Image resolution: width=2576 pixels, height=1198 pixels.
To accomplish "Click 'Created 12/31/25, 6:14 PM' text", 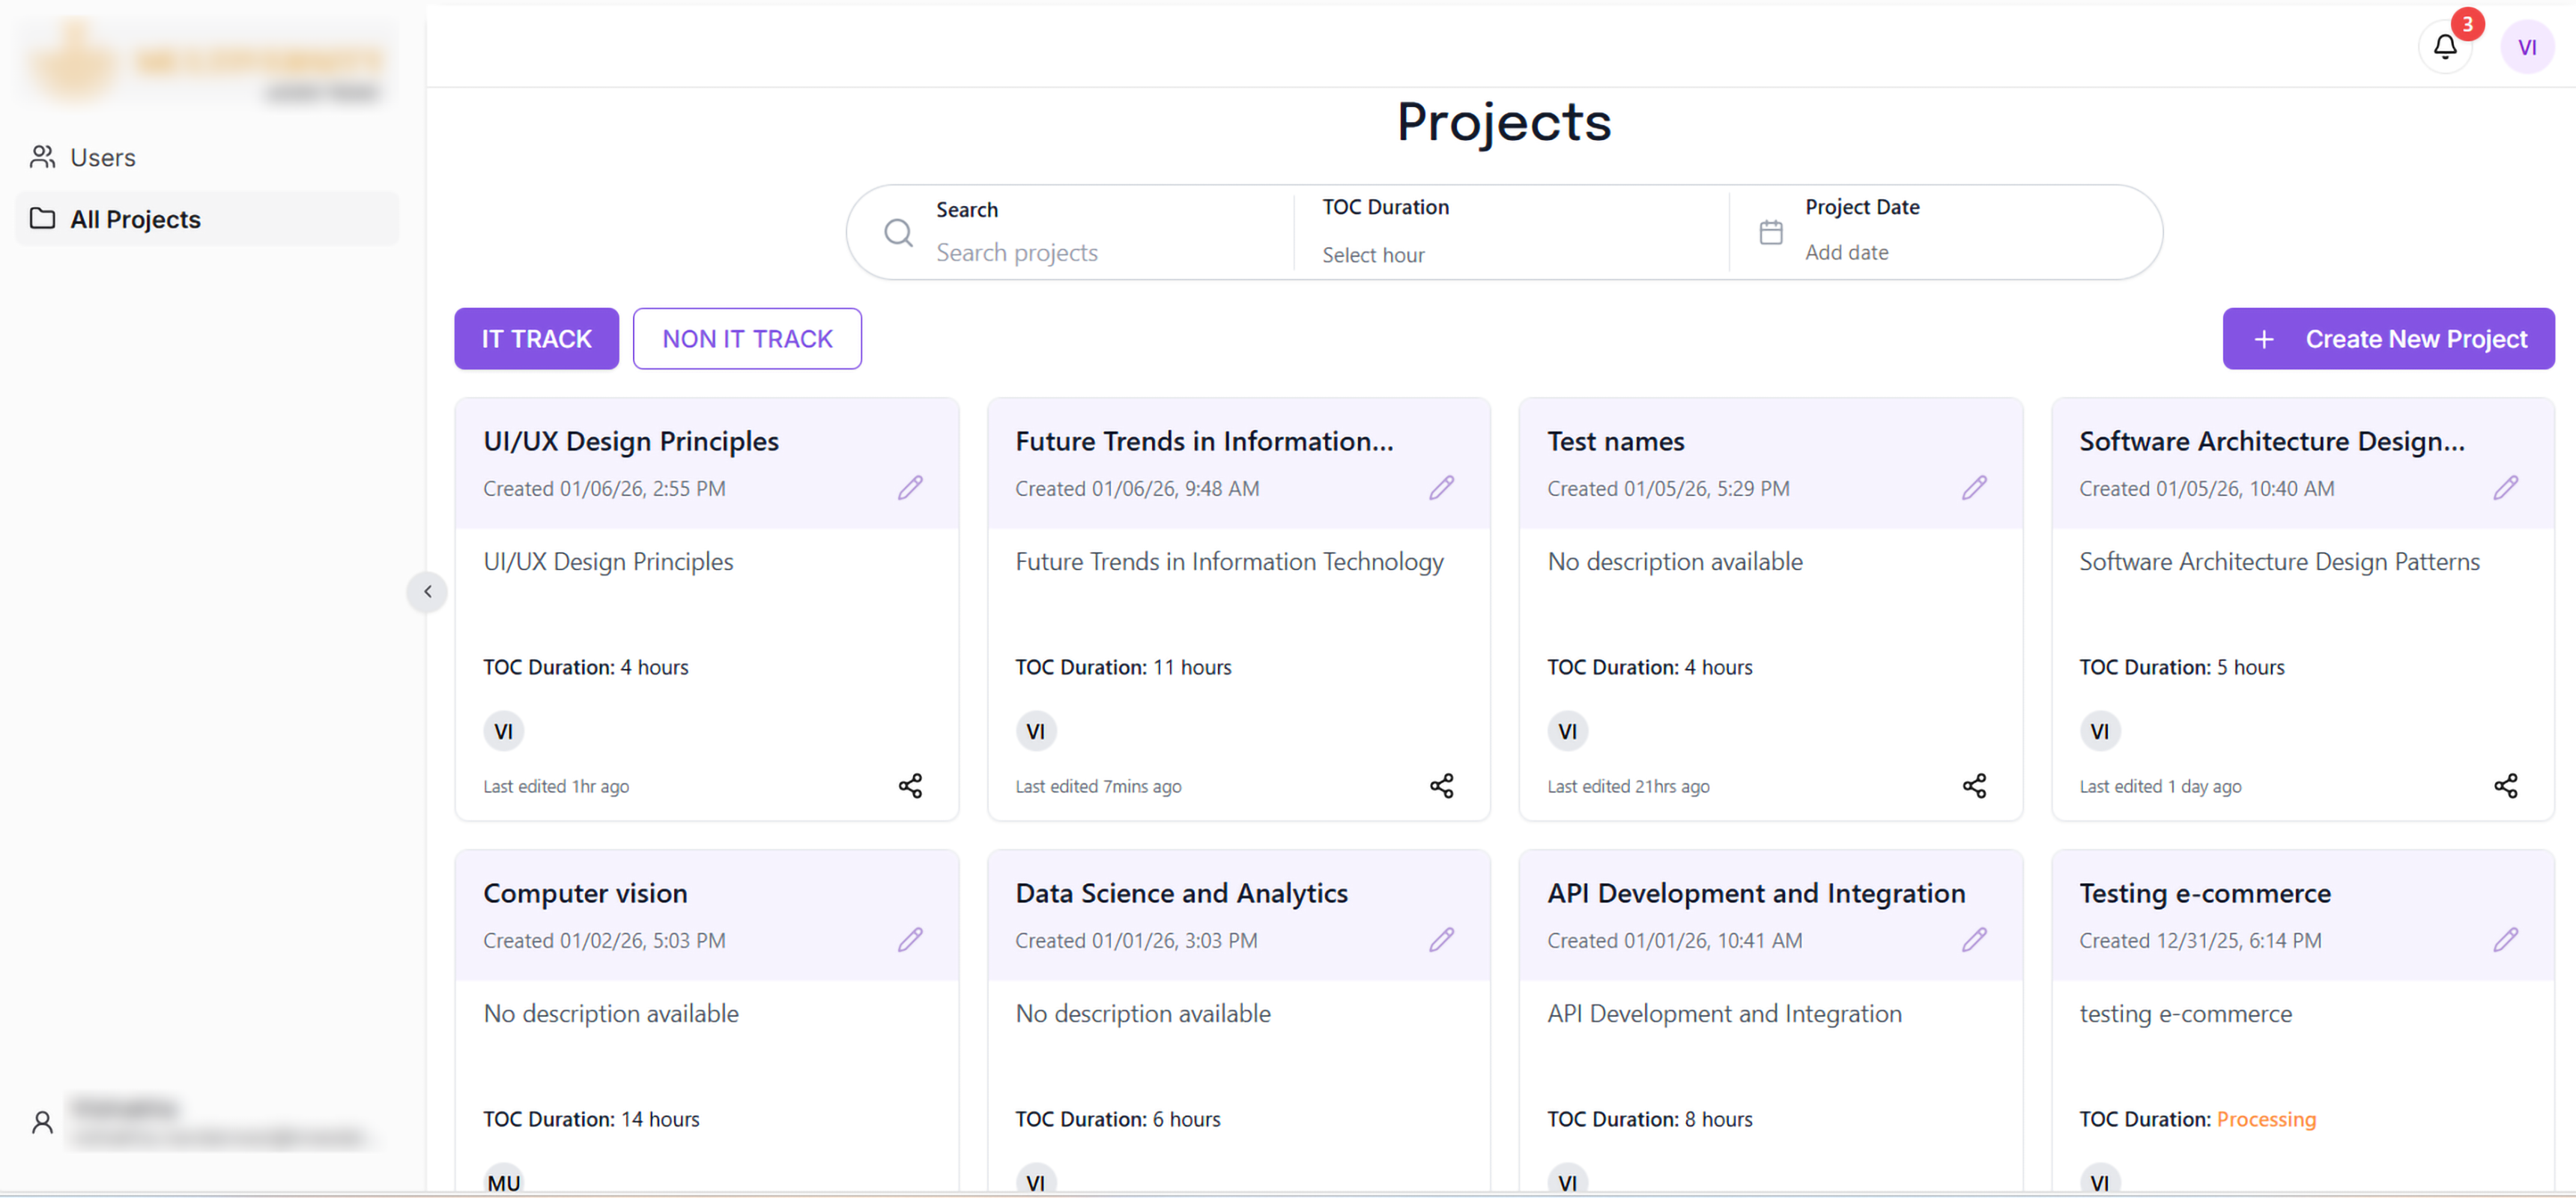I will (2200, 940).
